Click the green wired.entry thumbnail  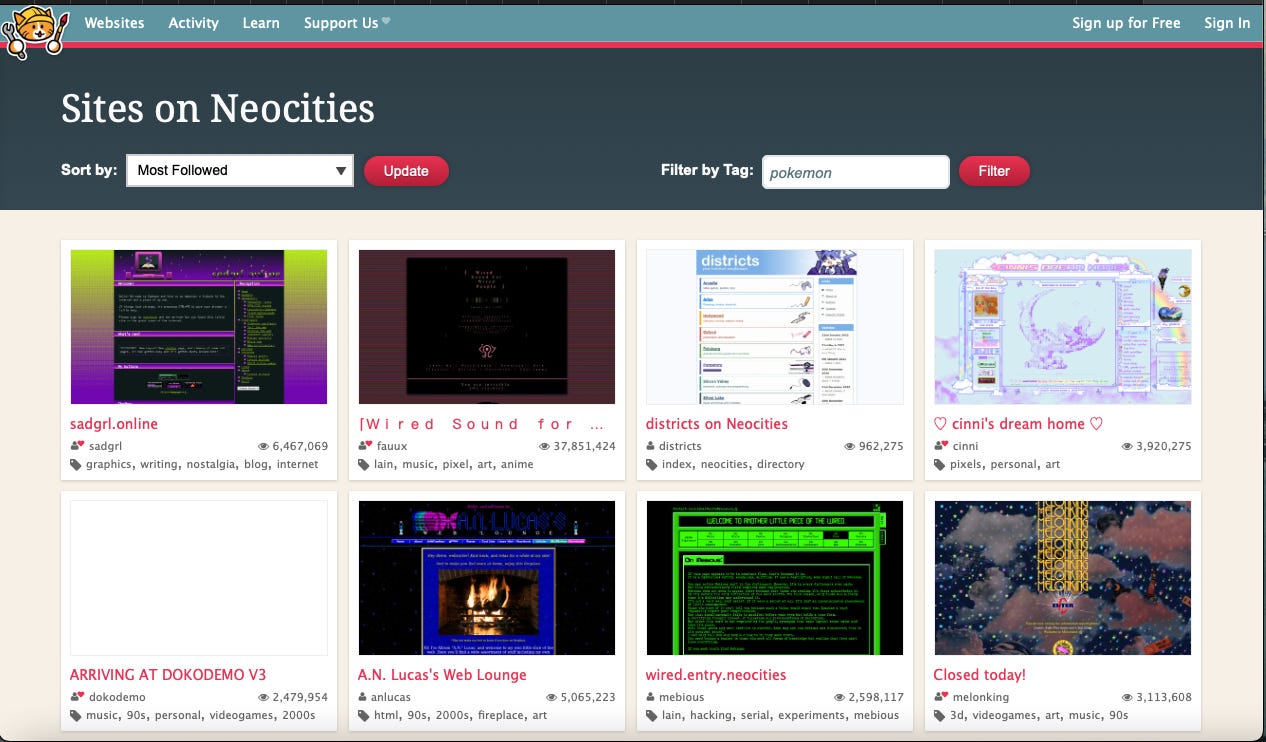pyautogui.click(x=775, y=578)
